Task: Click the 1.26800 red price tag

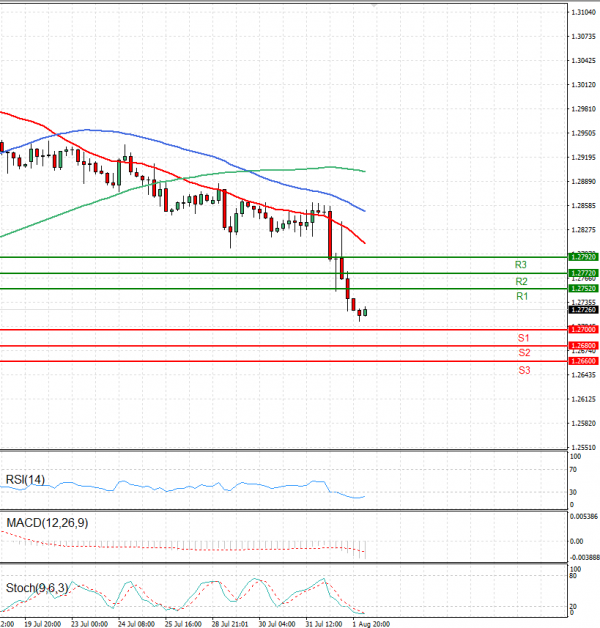Action: (x=583, y=345)
